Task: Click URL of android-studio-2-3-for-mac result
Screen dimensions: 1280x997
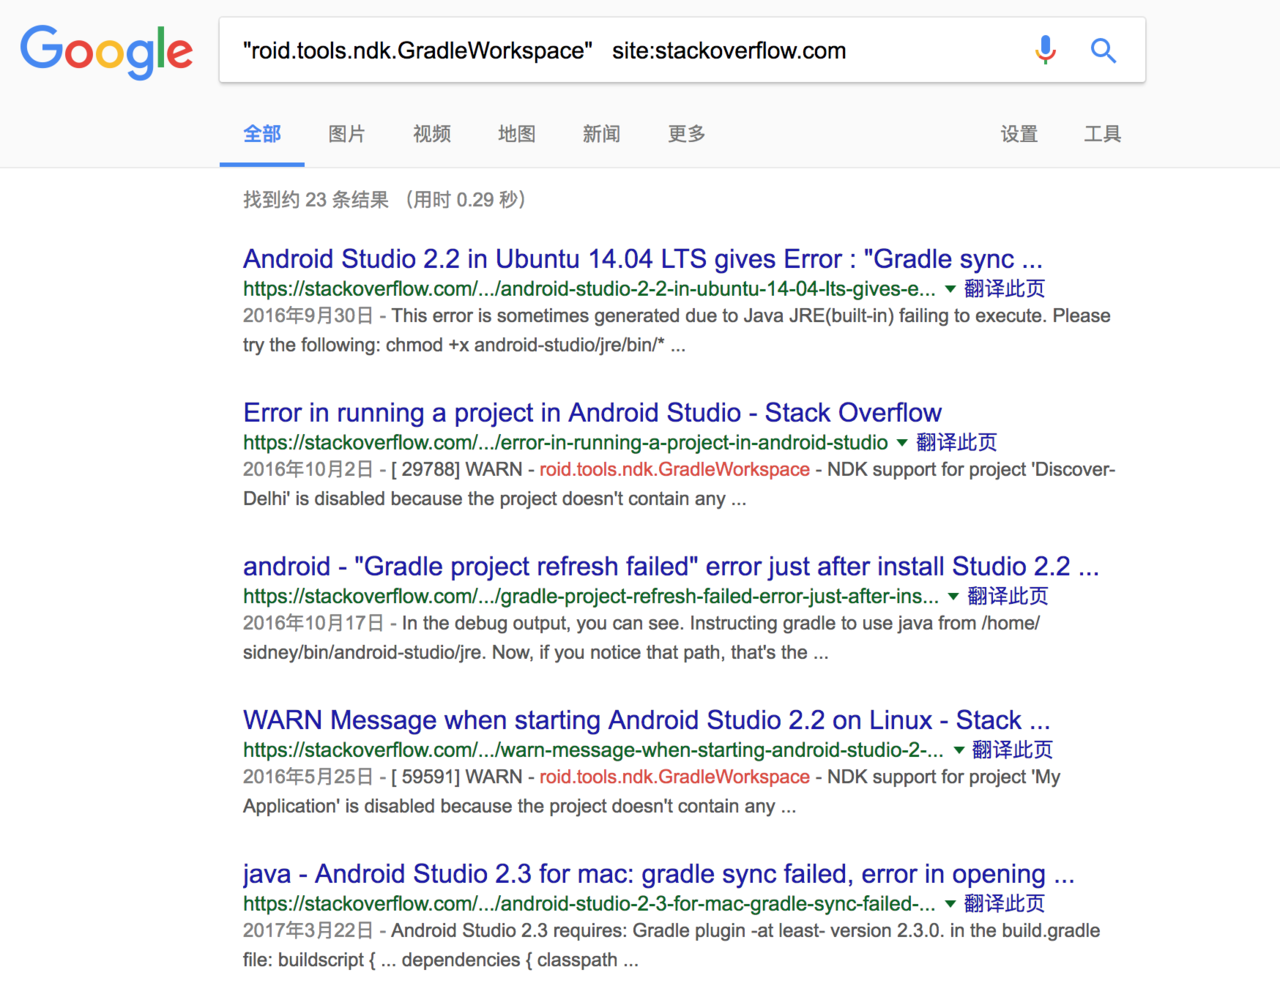Action: click(x=589, y=904)
